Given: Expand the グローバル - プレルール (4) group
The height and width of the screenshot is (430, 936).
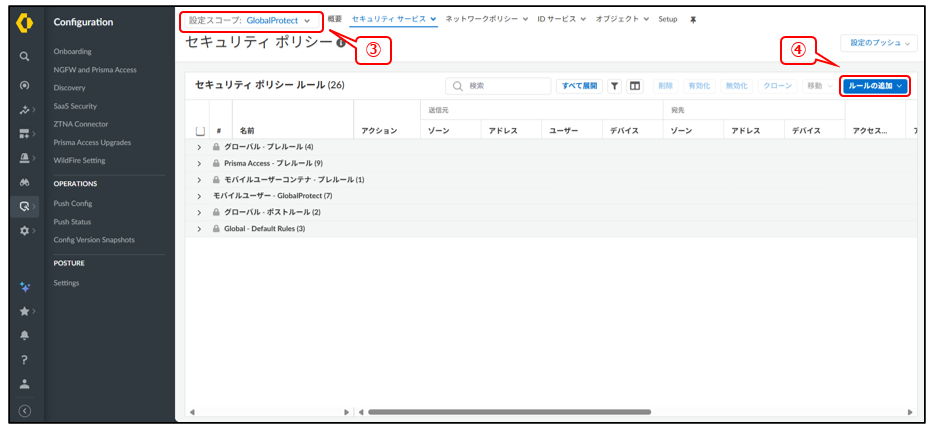Looking at the screenshot, I should tap(199, 147).
